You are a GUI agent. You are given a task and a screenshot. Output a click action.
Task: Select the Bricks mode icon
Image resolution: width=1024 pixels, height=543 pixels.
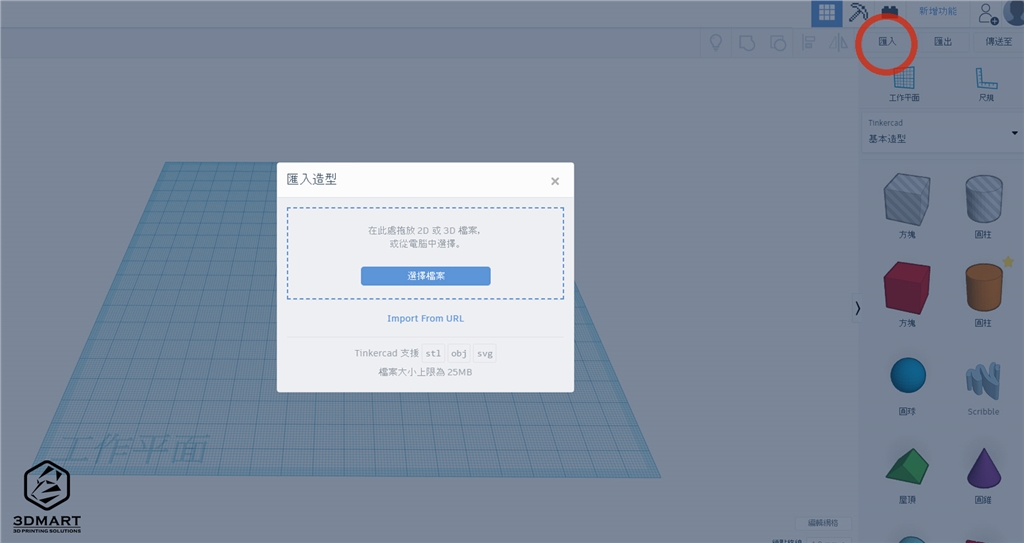pyautogui.click(x=889, y=13)
